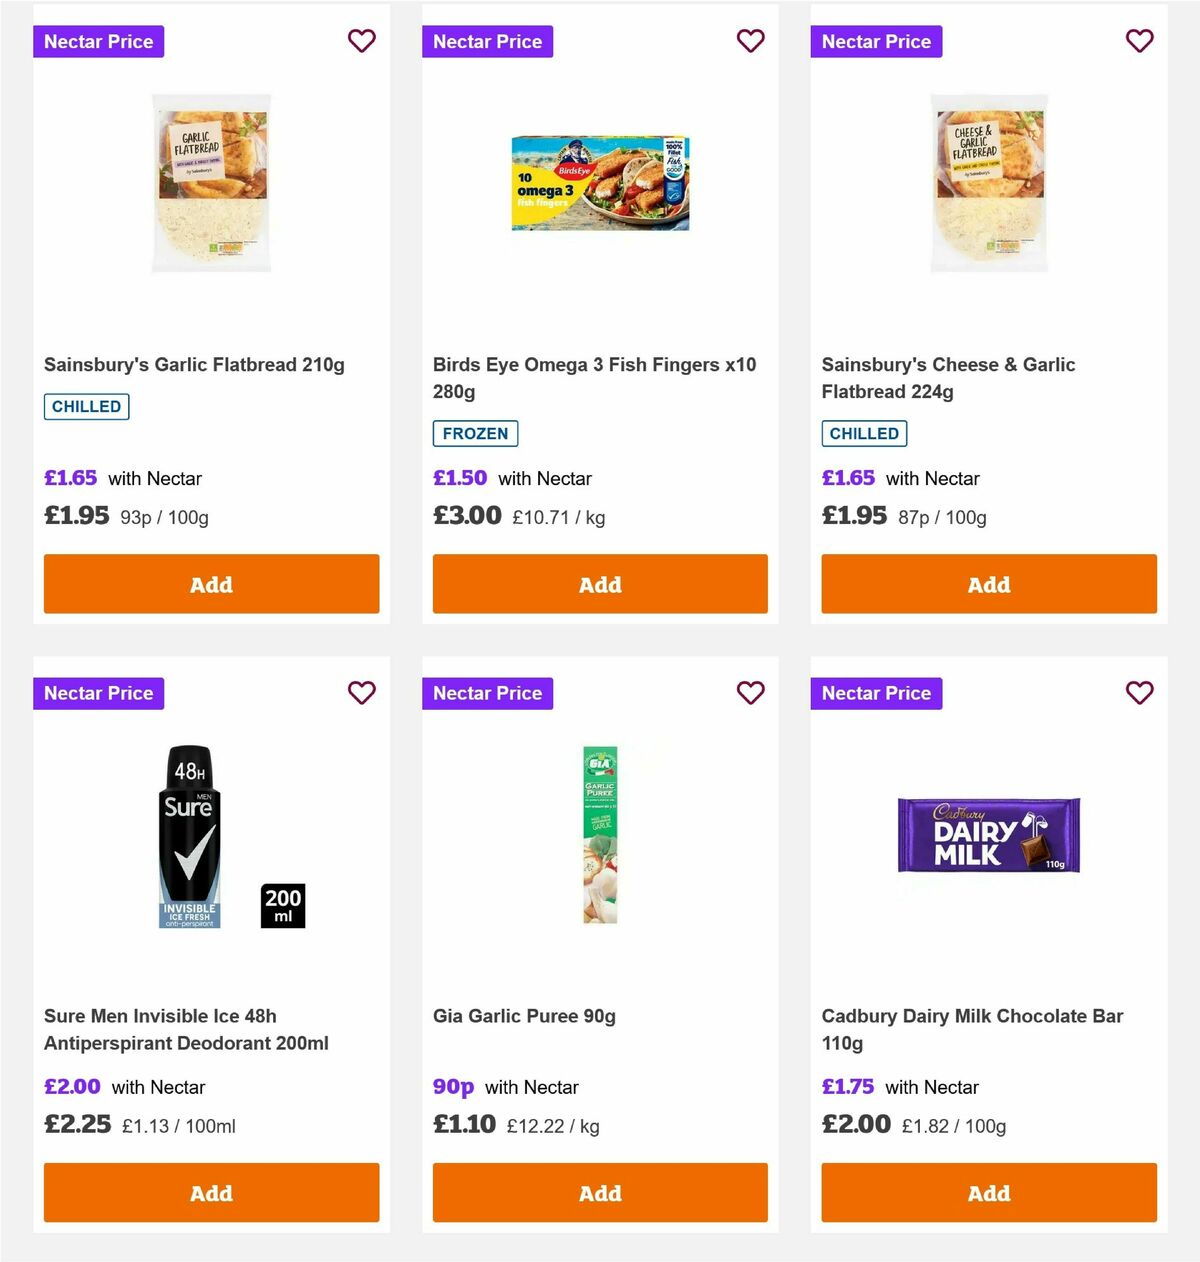Click the heart icon for Gia Garlic Puree
This screenshot has width=1200, height=1262.
[x=751, y=692]
